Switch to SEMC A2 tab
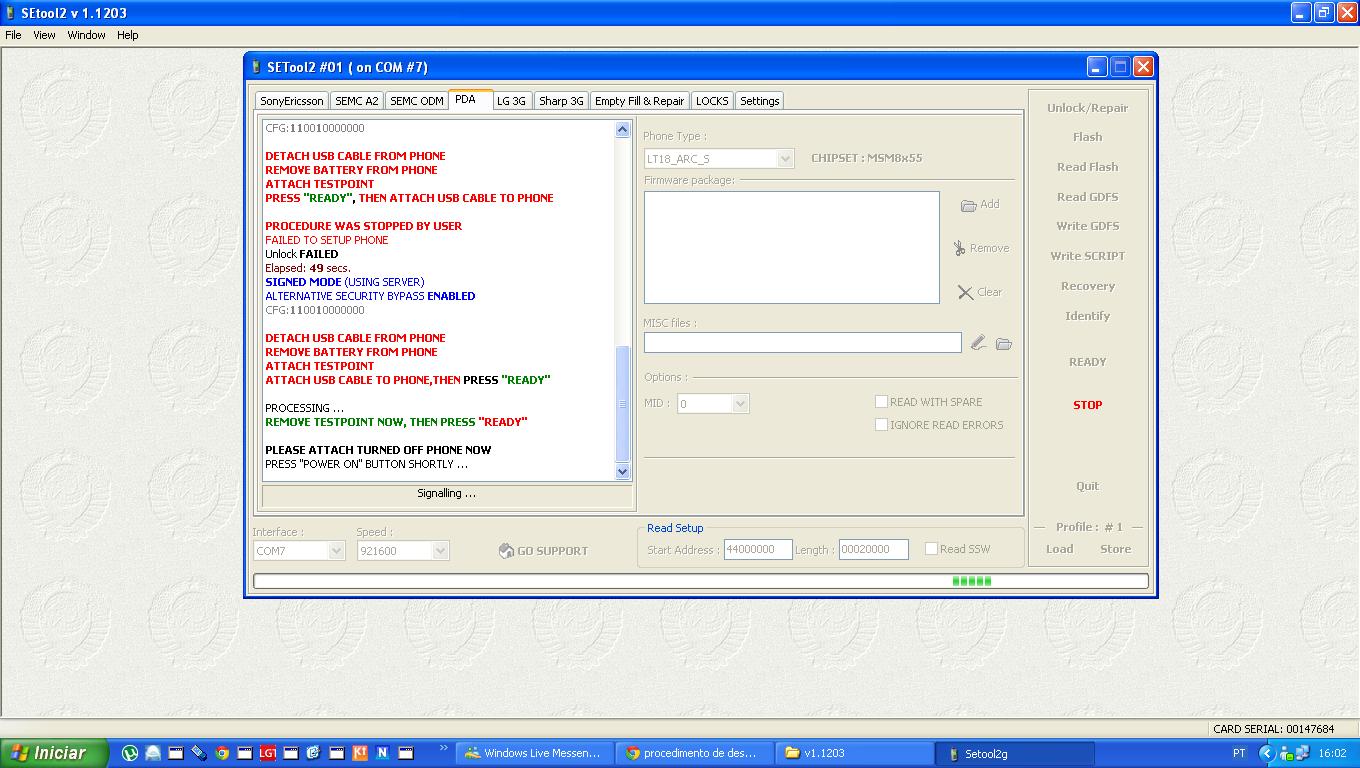This screenshot has height=768, width=1360. tap(357, 101)
